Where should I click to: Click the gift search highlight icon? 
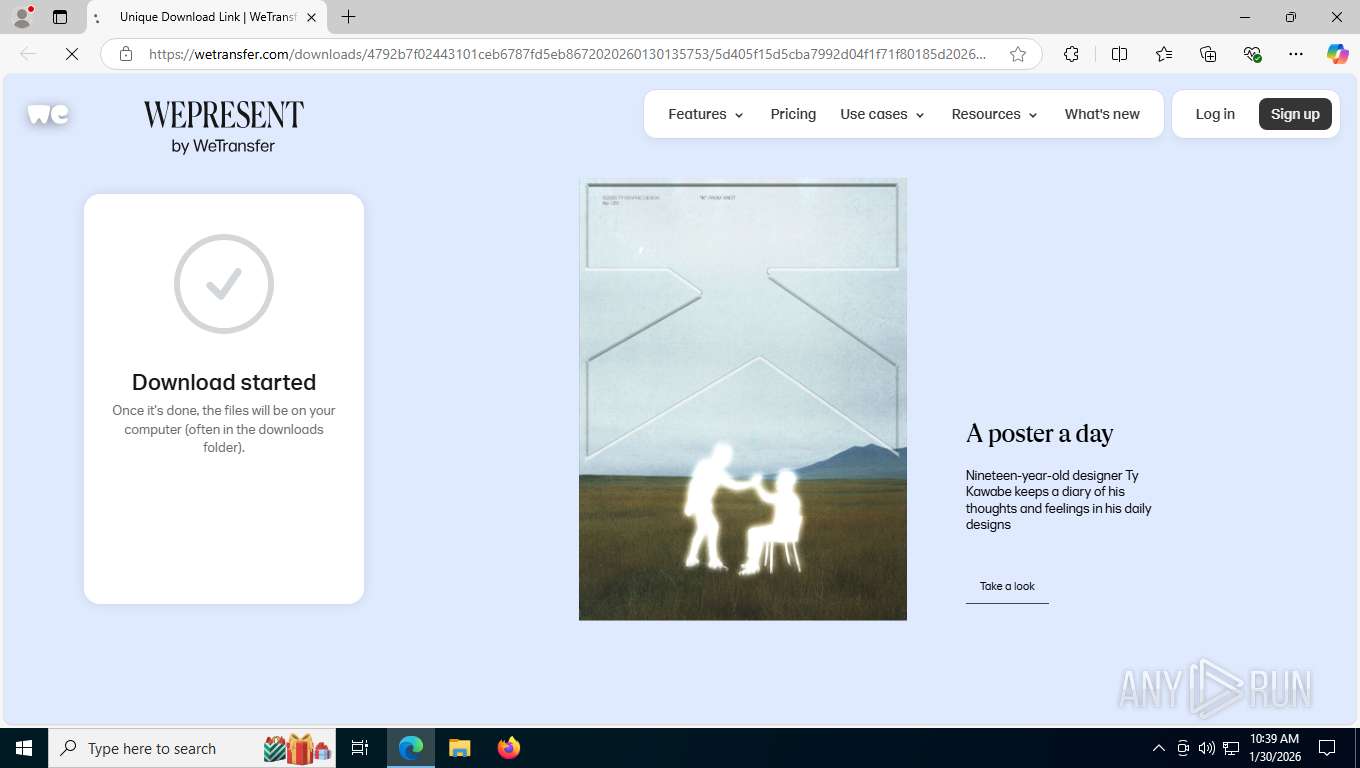click(297, 748)
